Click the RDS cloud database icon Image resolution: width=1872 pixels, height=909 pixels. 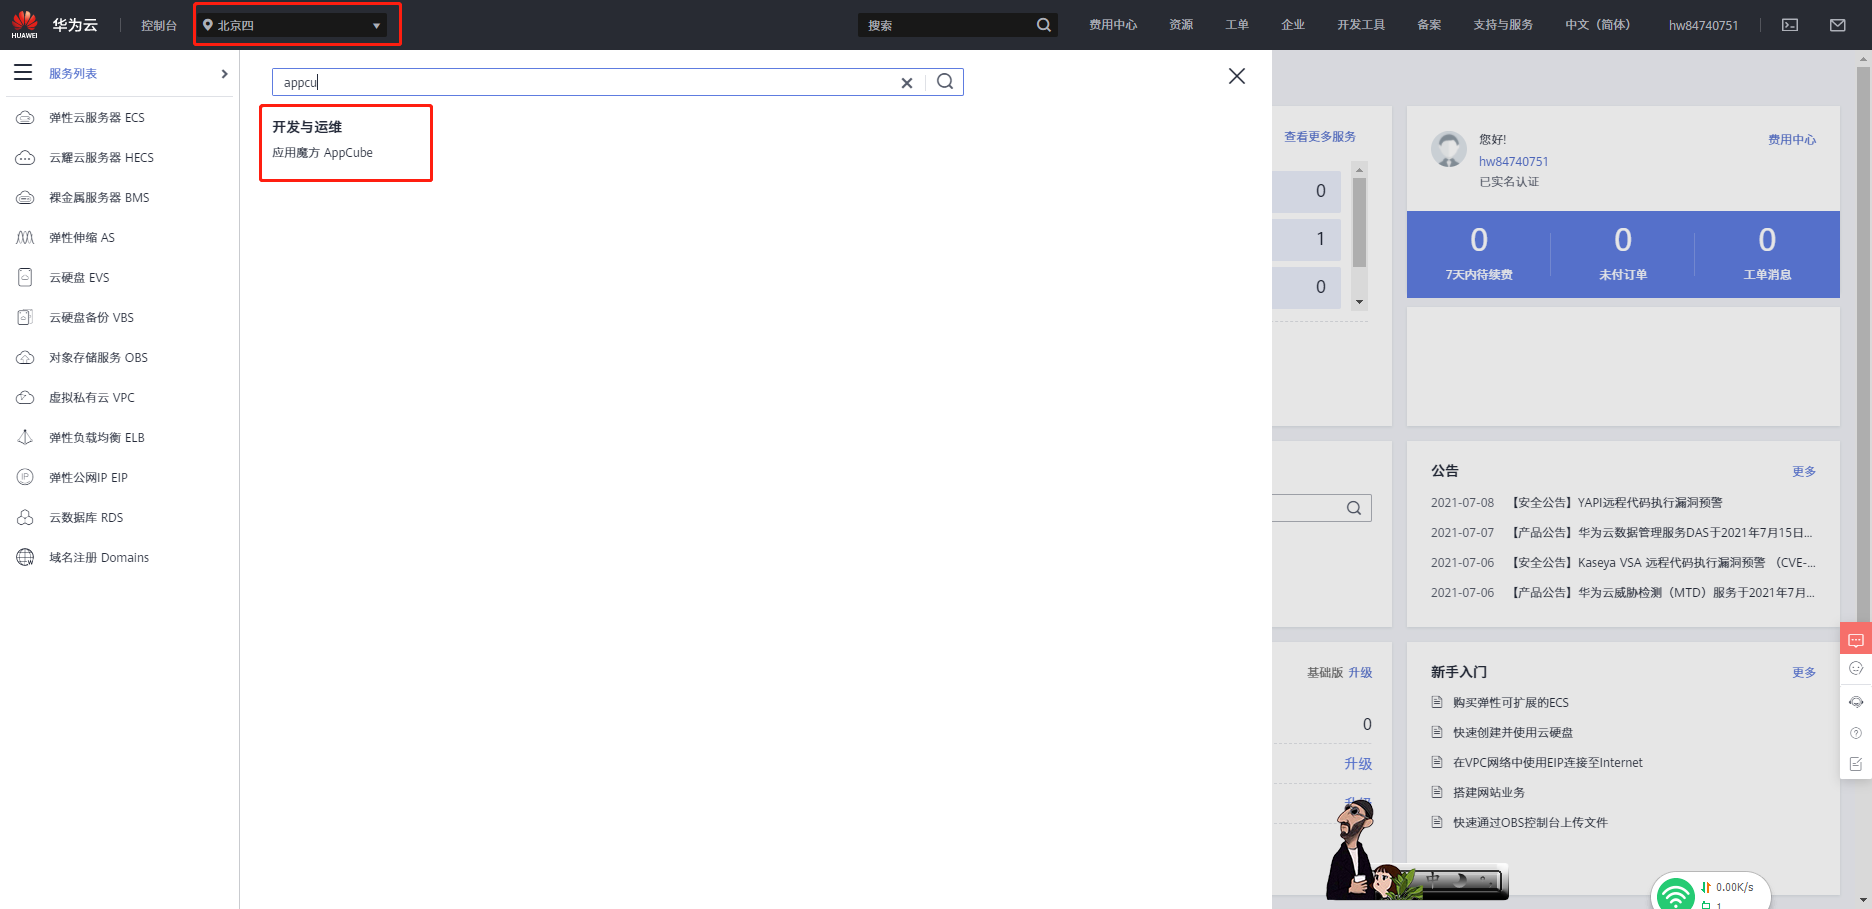(25, 518)
